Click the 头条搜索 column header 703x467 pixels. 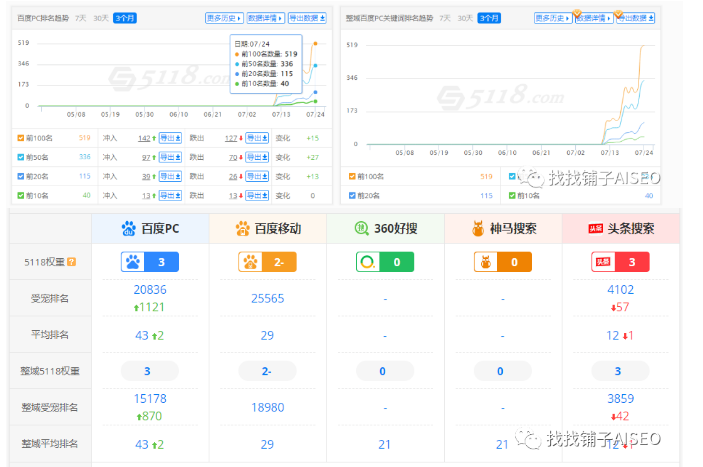coord(621,229)
